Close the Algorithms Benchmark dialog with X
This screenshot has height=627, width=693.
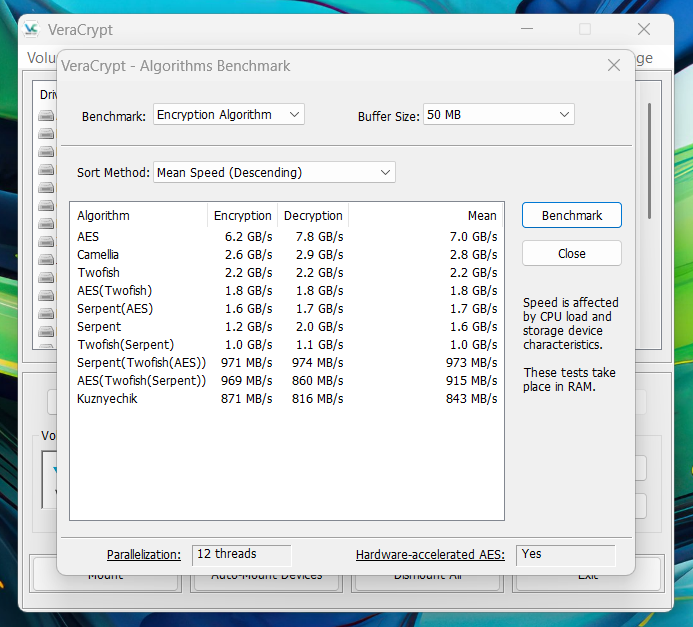(x=613, y=65)
